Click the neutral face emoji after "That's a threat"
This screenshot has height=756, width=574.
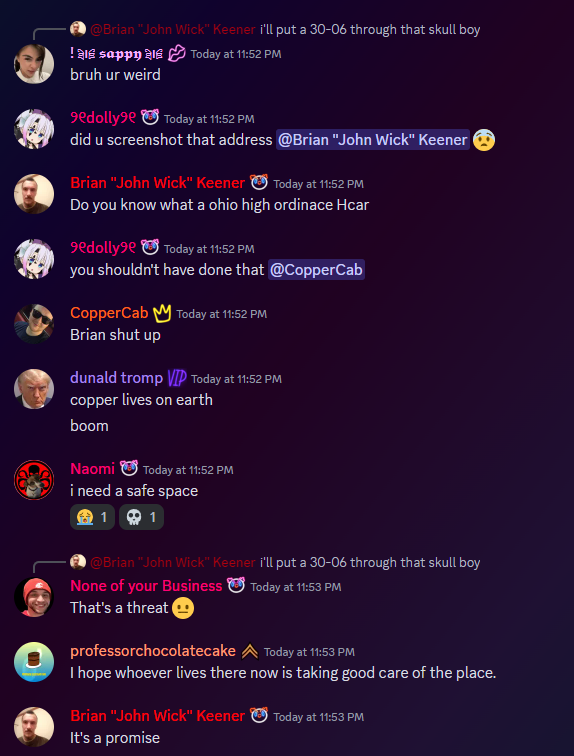click(x=183, y=608)
